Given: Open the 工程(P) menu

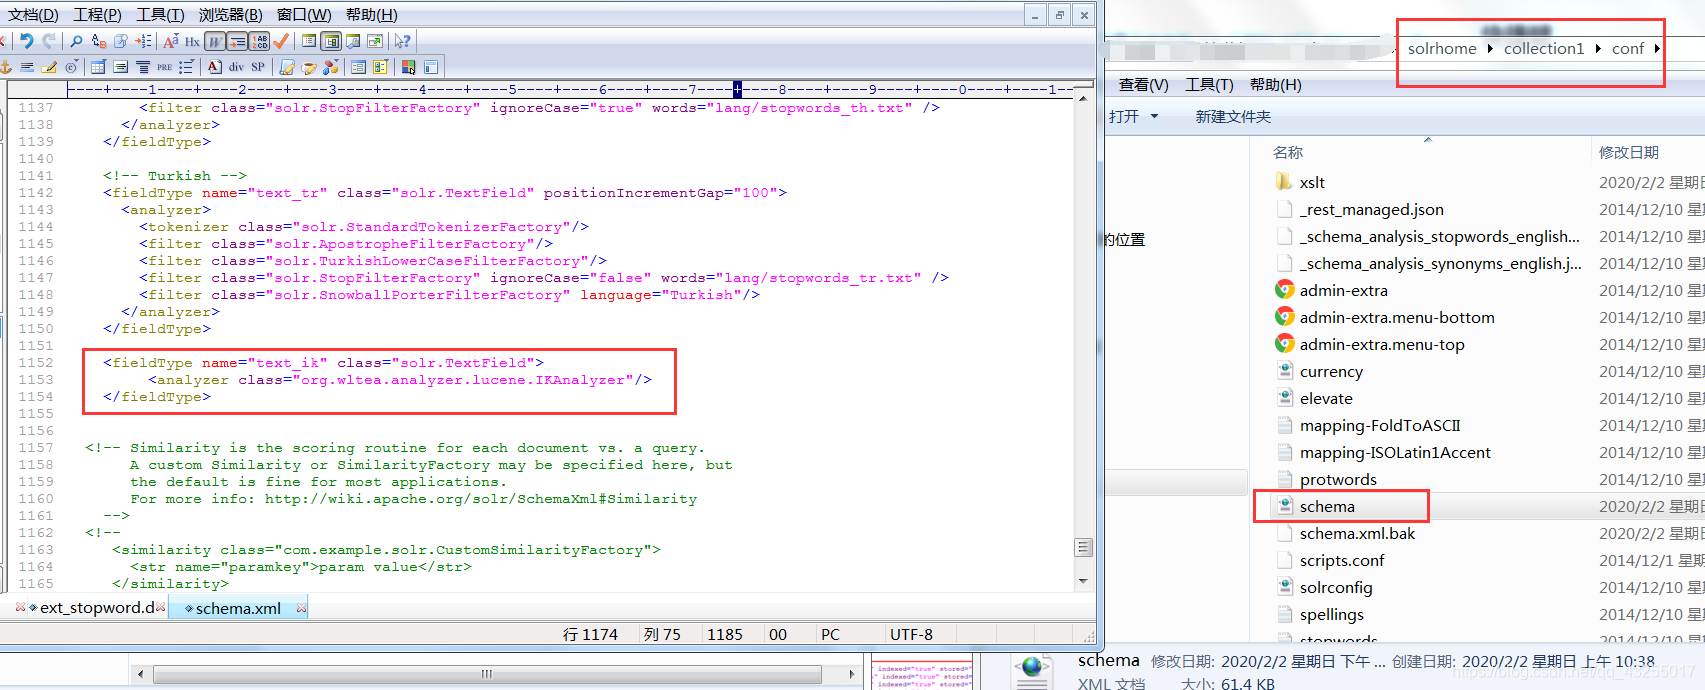Looking at the screenshot, I should click(97, 15).
